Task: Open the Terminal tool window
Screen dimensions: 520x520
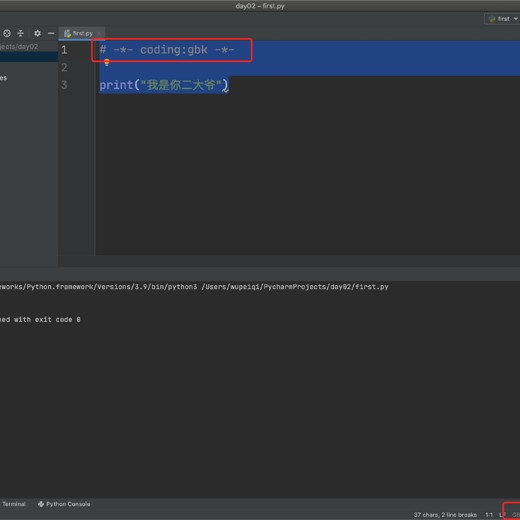Action: 14,504
